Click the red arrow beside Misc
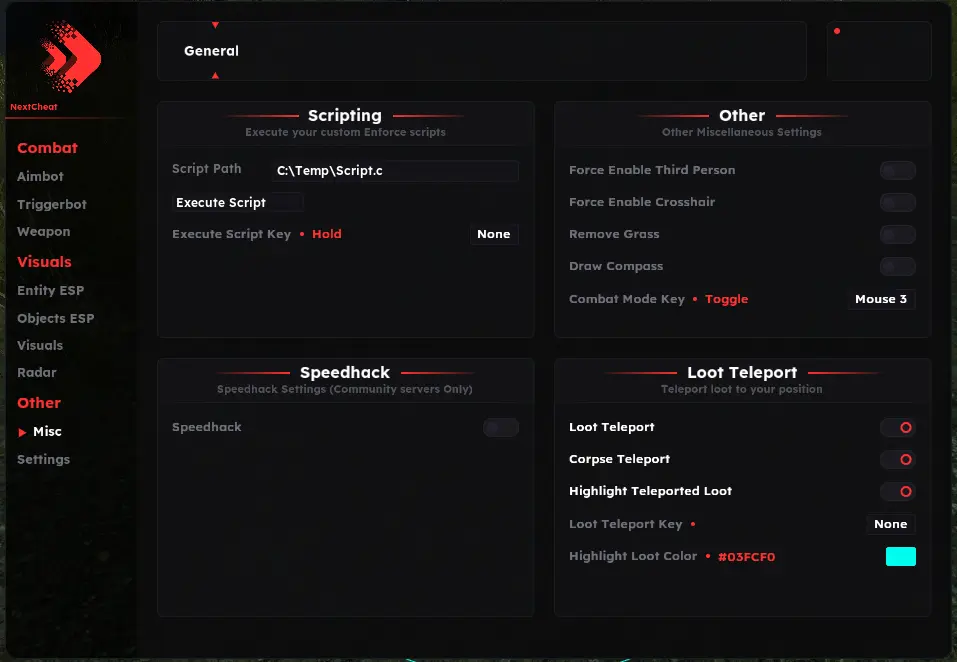The height and width of the screenshot is (662, 957). tap(23, 432)
